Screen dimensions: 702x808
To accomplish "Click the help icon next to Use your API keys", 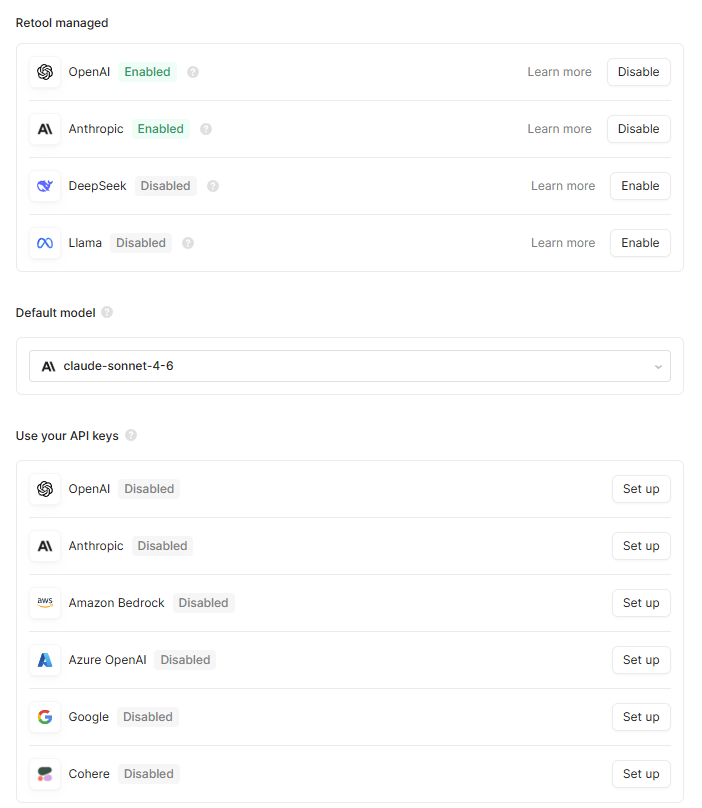I will [131, 435].
